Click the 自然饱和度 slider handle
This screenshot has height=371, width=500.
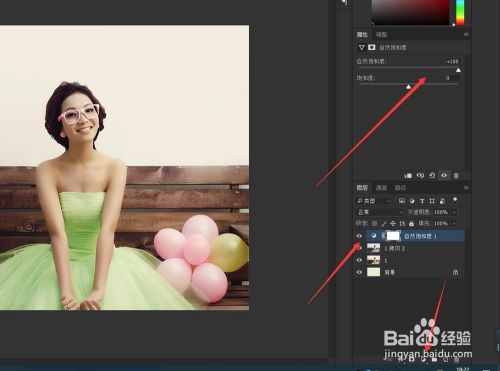click(458, 70)
